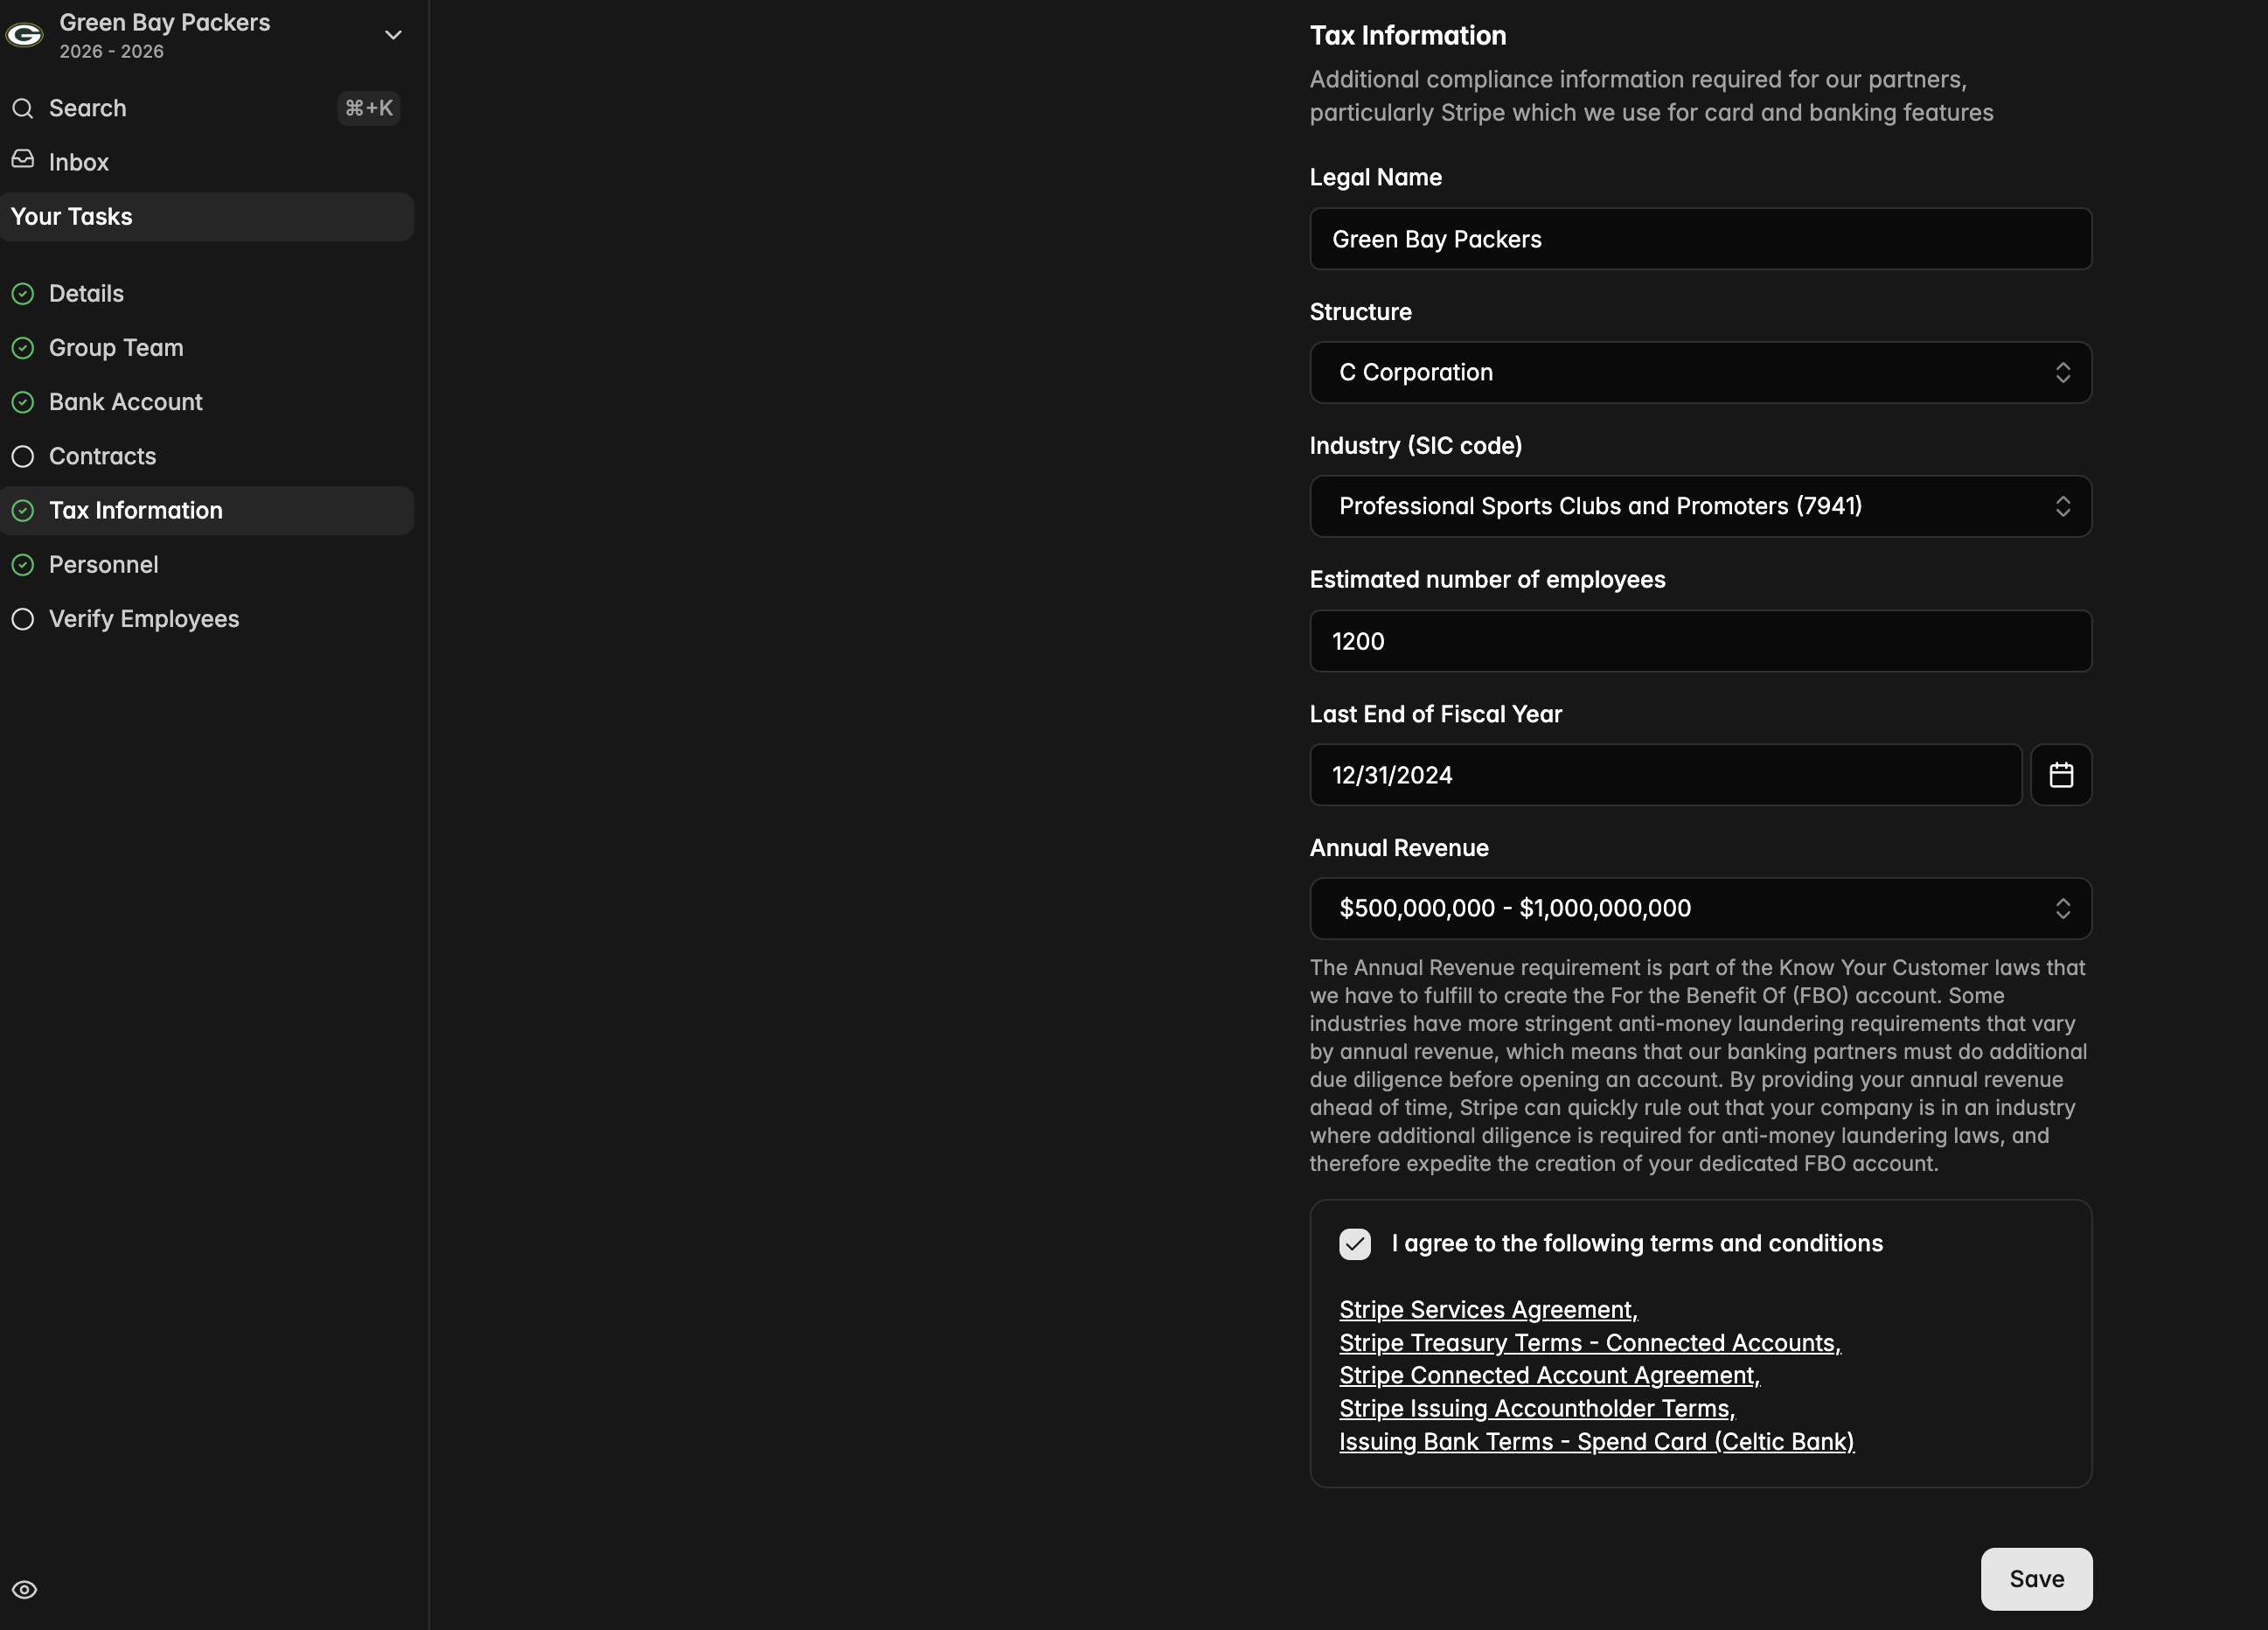Click the eye icon at the bottom left
The height and width of the screenshot is (1630, 2268).
pos(24,1589)
